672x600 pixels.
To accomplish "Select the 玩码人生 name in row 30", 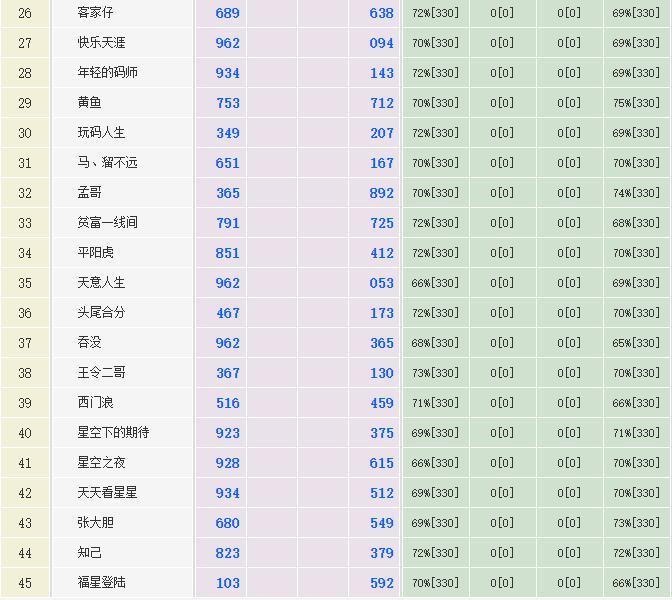I will click(101, 133).
